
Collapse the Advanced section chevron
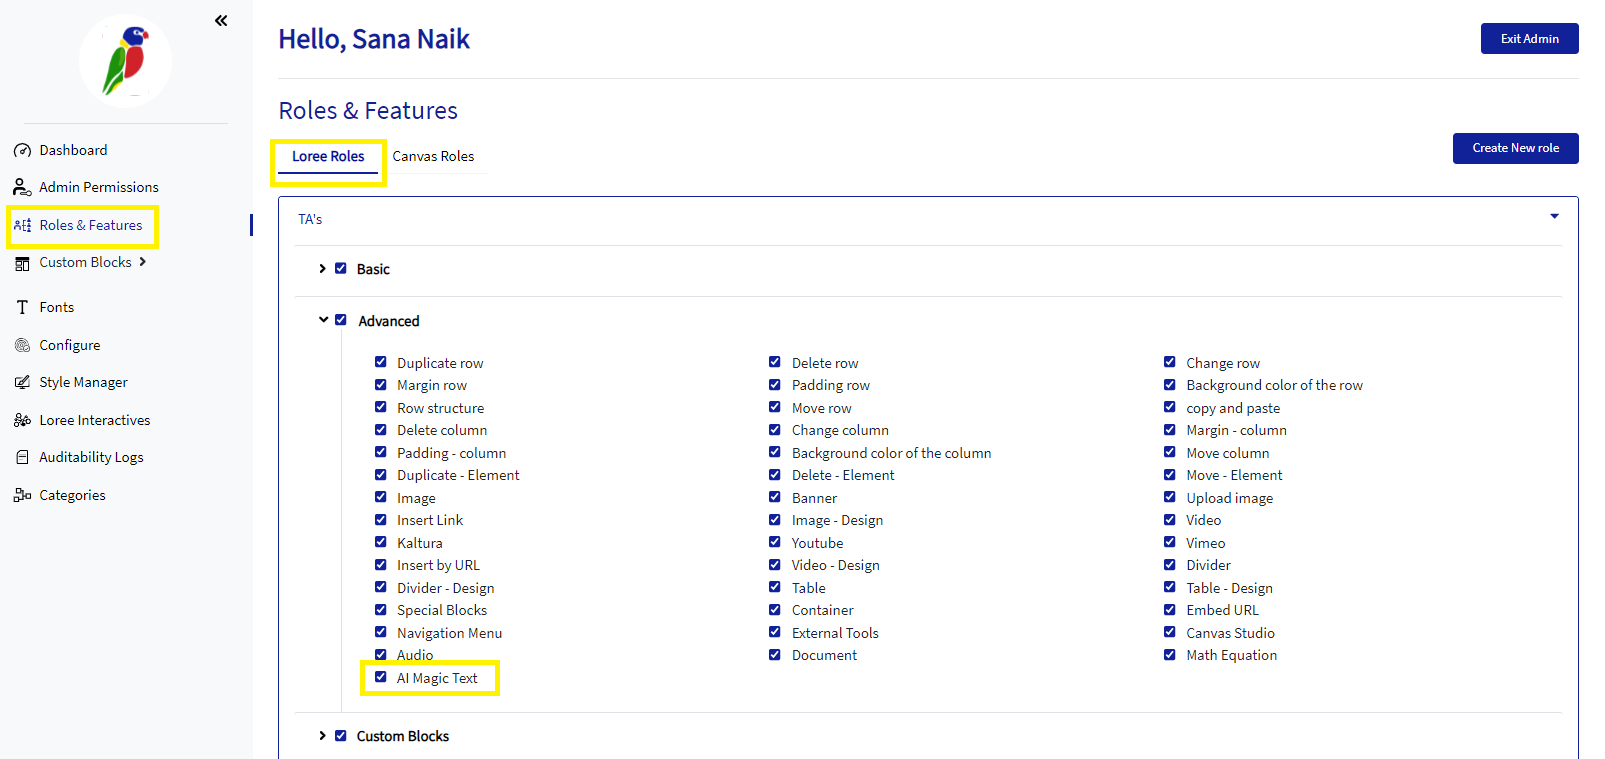tap(323, 320)
